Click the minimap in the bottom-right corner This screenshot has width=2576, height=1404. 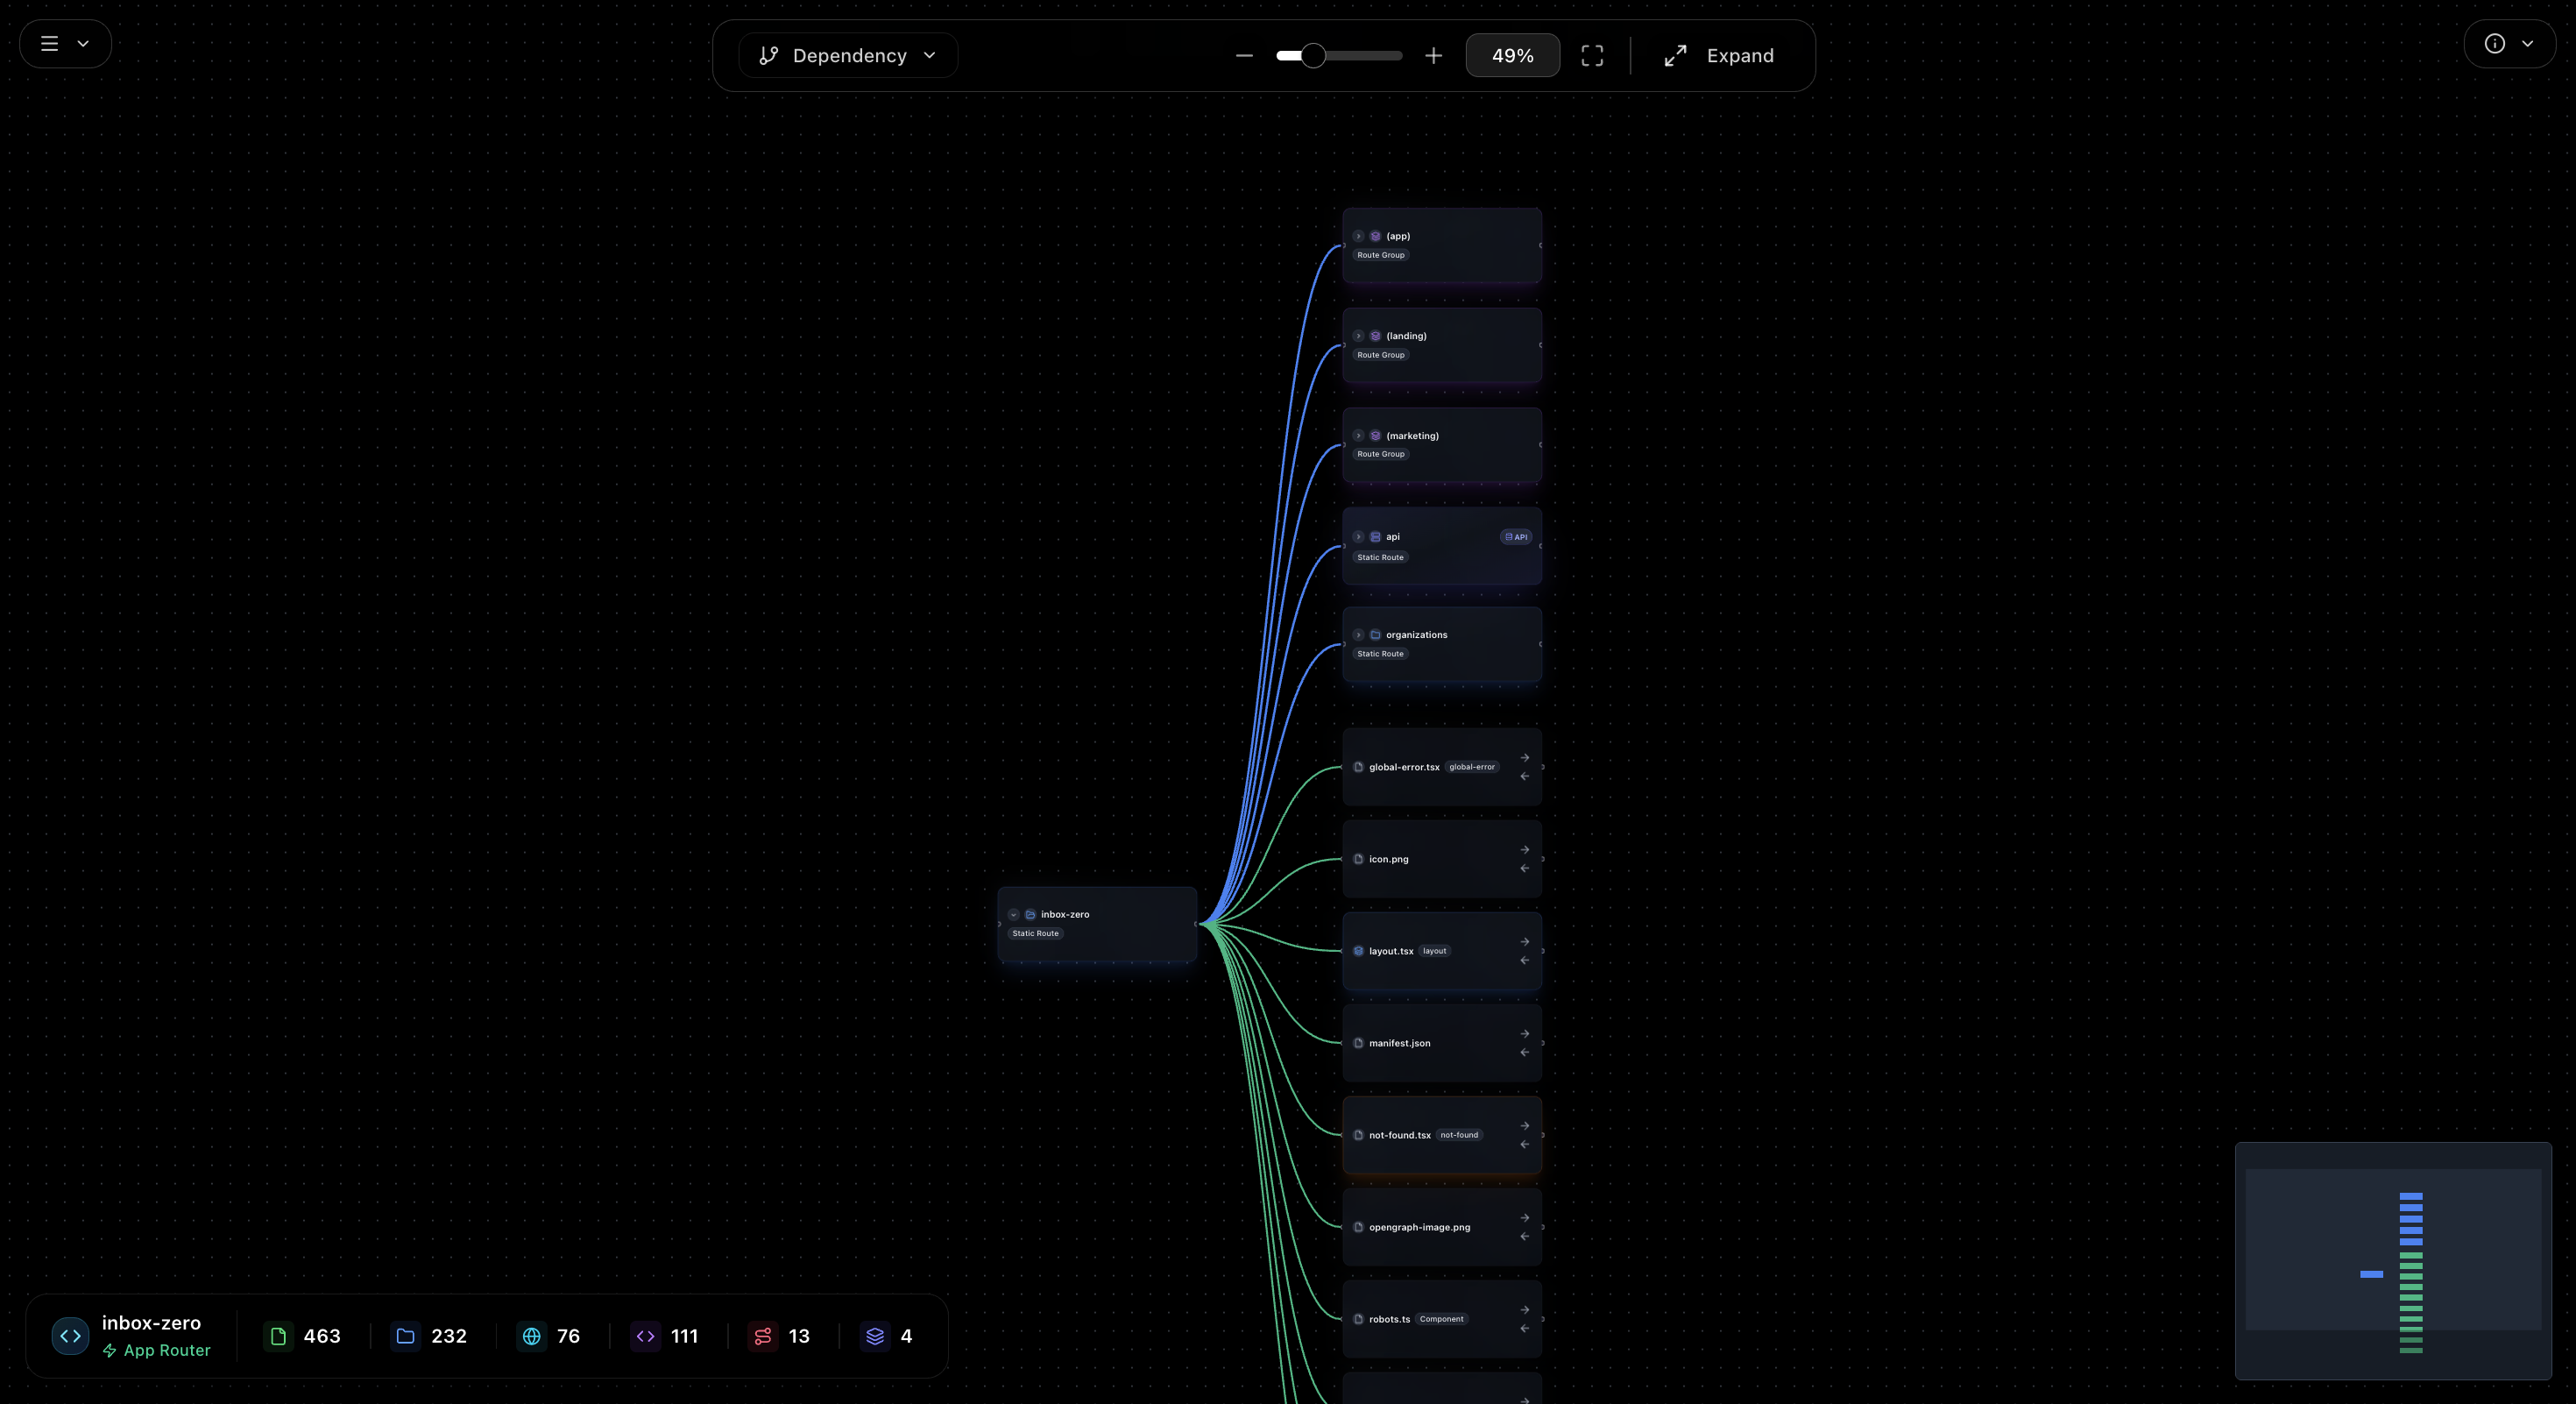2393,1262
